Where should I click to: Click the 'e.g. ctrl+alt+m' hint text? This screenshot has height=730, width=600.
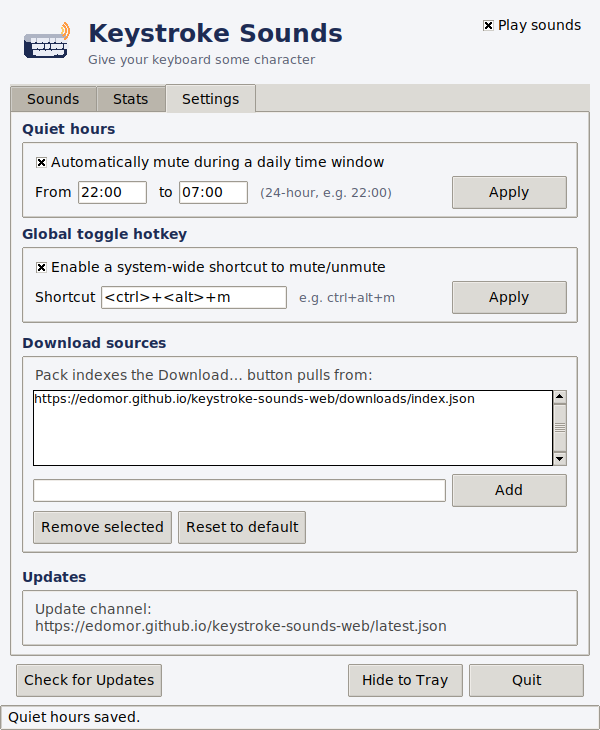[x=347, y=298]
